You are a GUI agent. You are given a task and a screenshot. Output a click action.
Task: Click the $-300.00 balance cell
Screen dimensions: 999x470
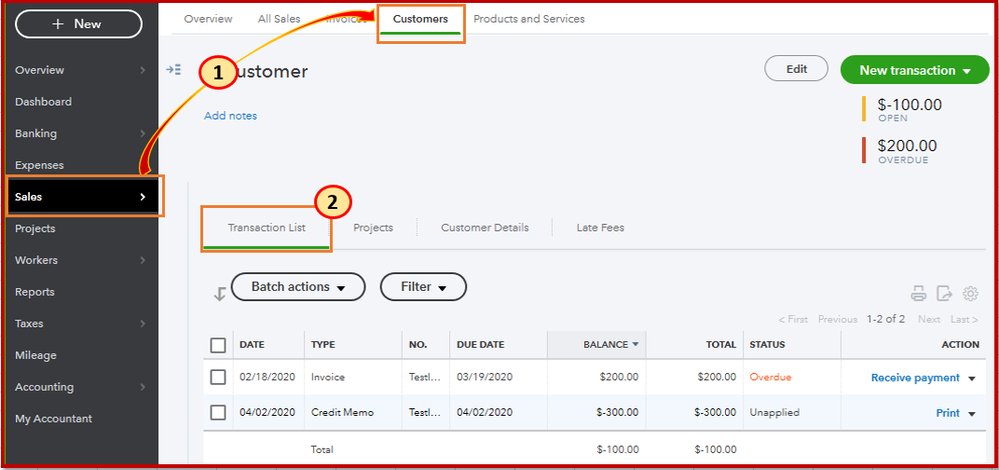[617, 413]
